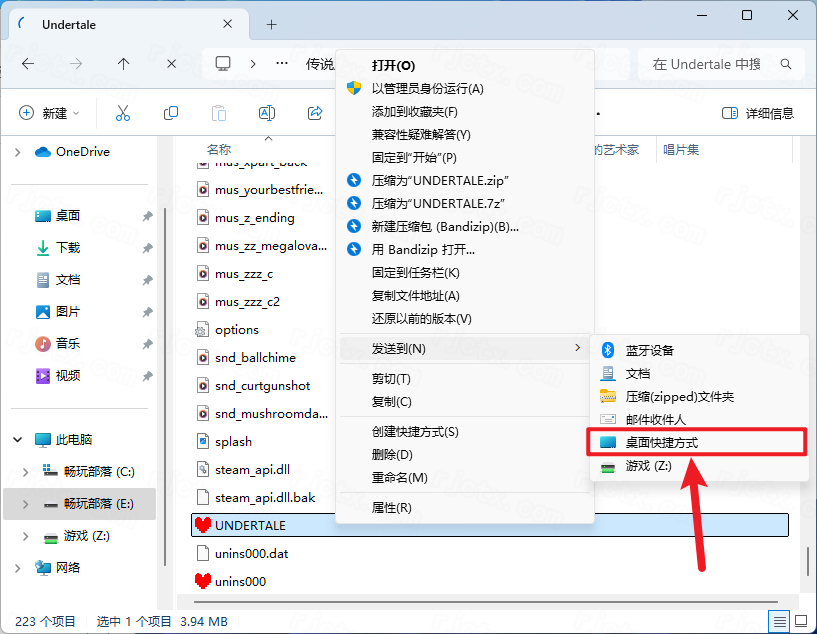Select 以管理员身份运行(A)
This screenshot has height=634, width=817.
tap(465, 89)
